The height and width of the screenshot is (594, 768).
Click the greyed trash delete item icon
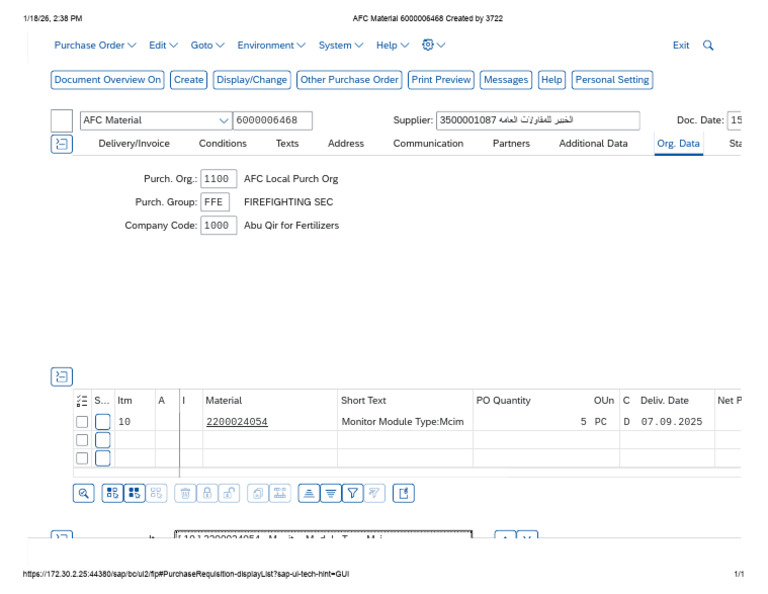(x=185, y=493)
